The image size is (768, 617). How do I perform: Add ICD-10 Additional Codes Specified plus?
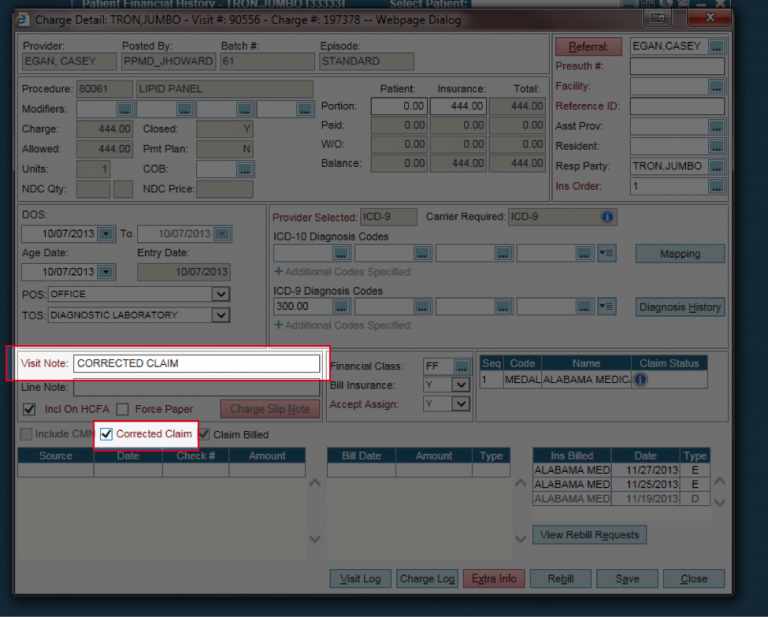(278, 271)
